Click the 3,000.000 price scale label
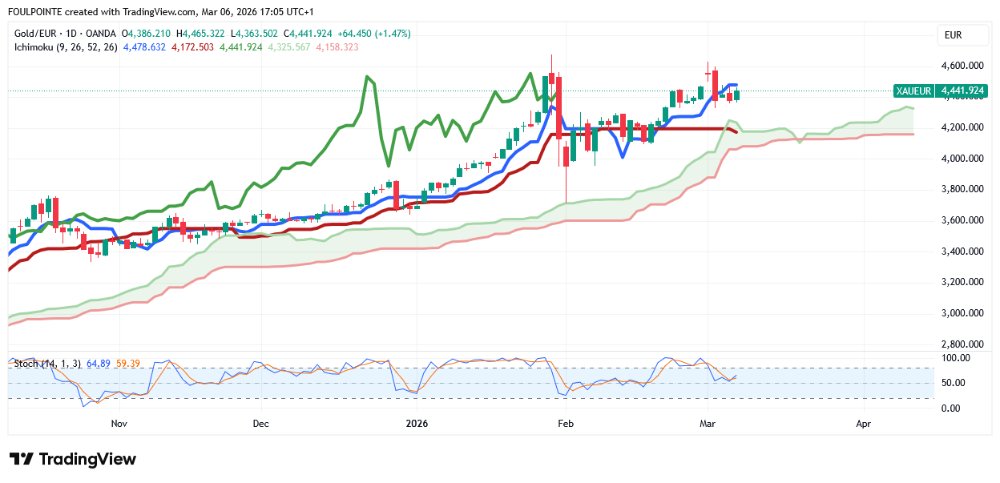Viewport: 1000px width, 483px height. [x=964, y=313]
